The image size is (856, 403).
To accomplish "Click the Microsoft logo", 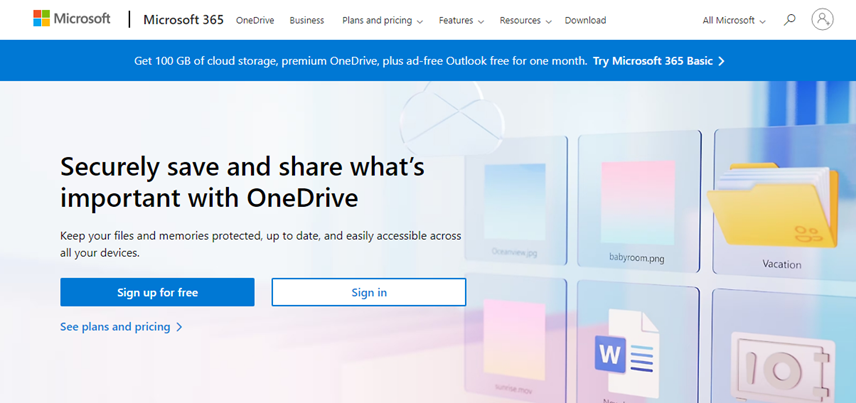I will tap(72, 19).
